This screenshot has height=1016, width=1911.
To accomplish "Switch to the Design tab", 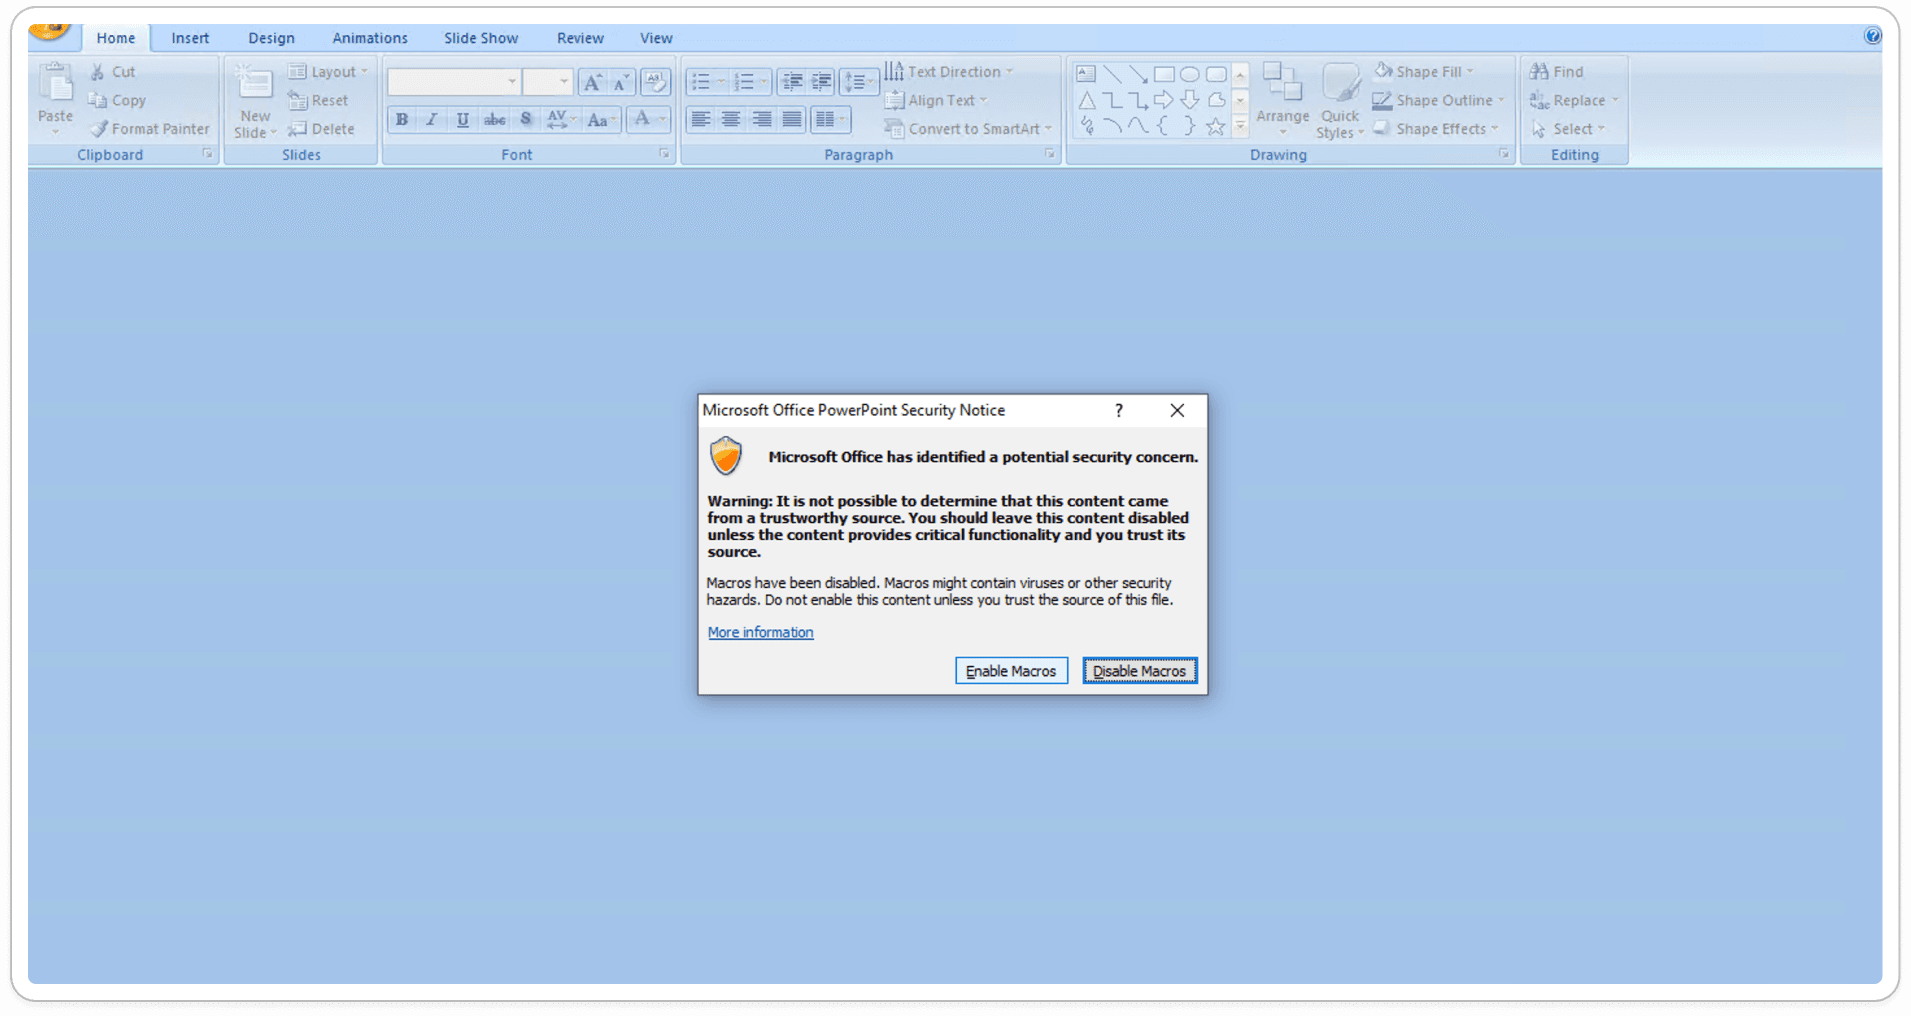I will coord(271,38).
